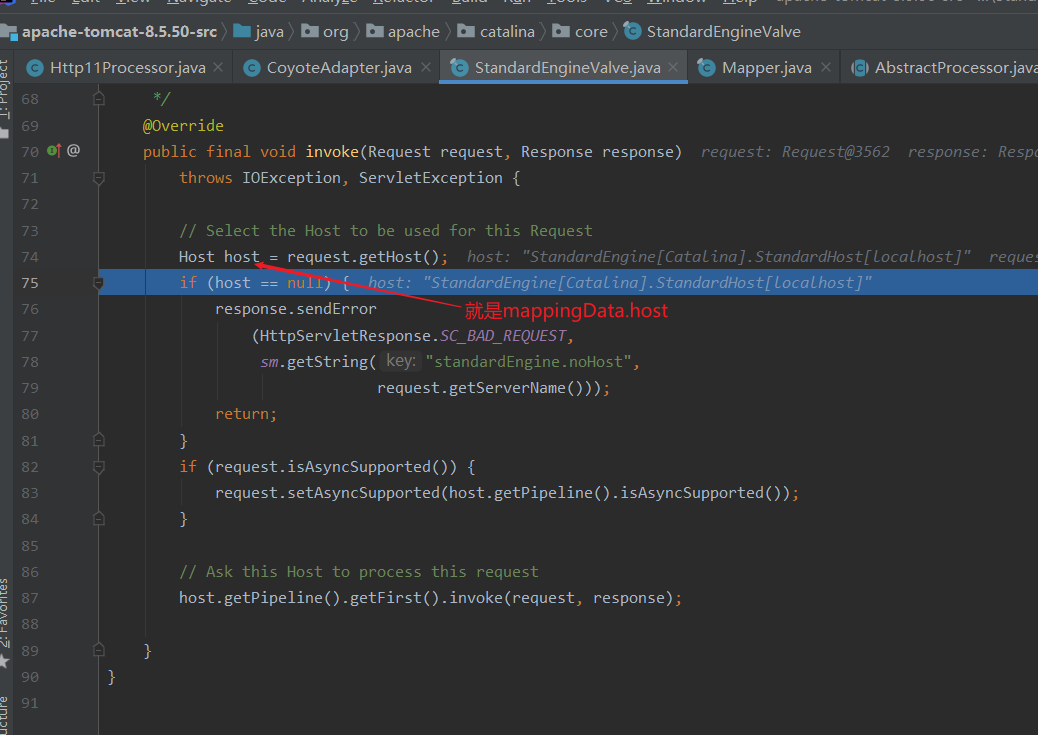Click the @ annotation gutter icon on line 70
Image resolution: width=1038 pixels, height=735 pixels.
73,151
